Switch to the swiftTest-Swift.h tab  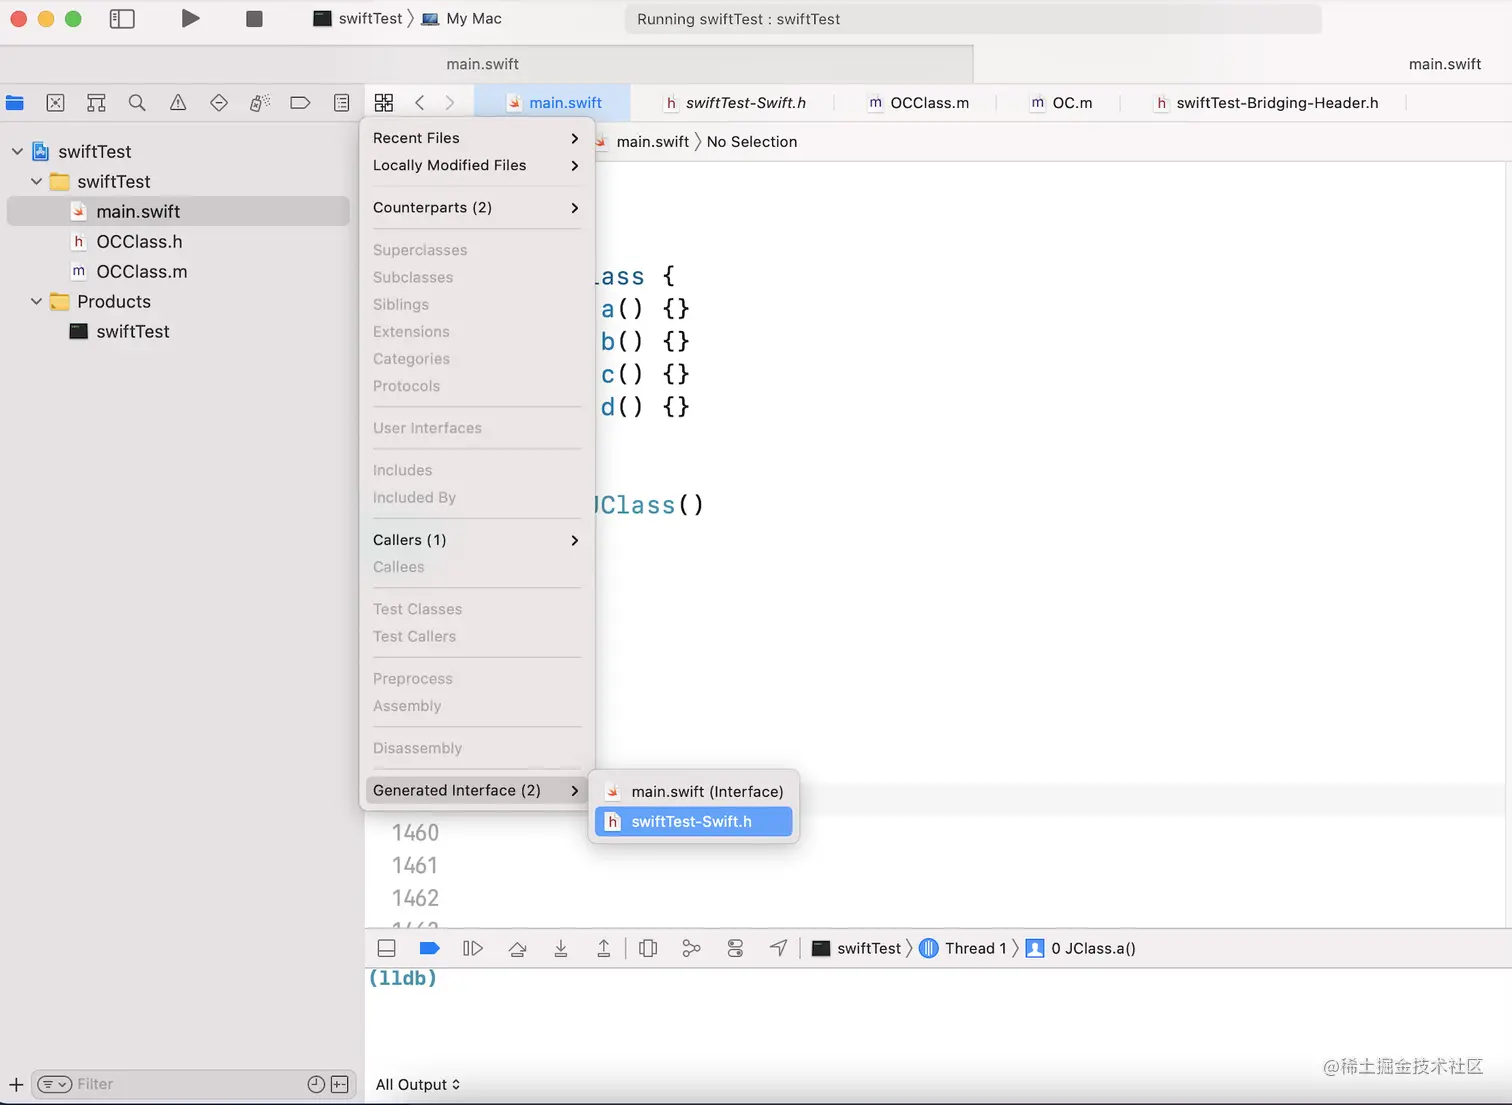click(x=736, y=102)
